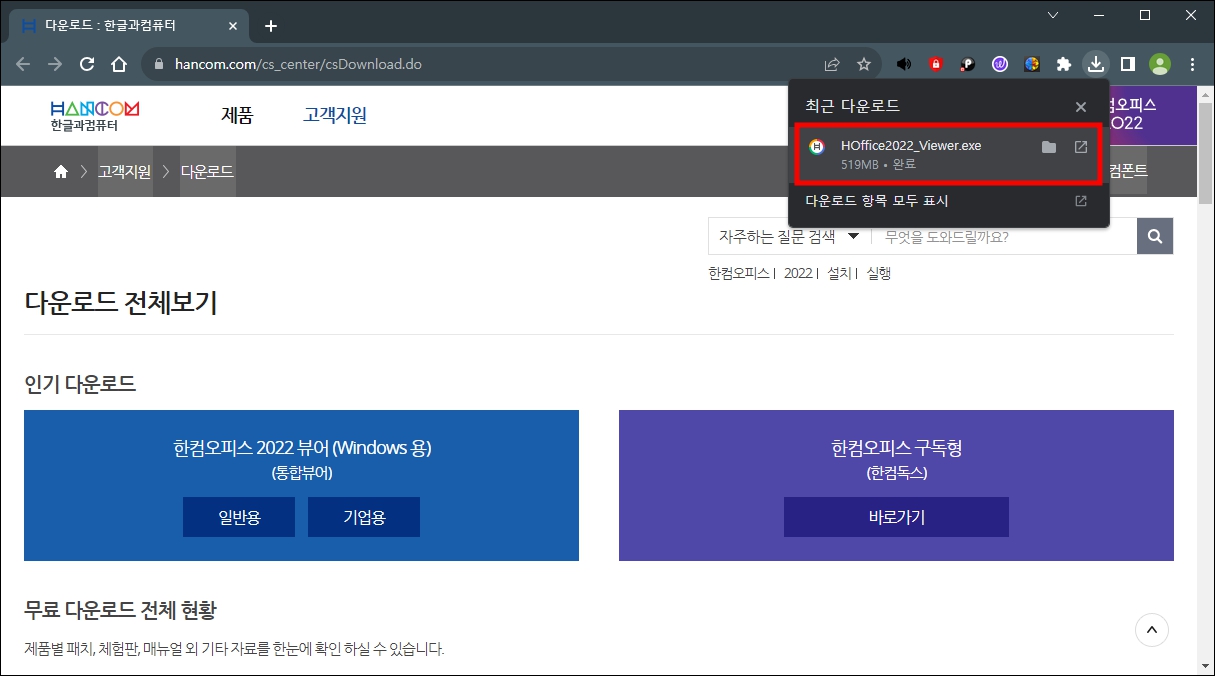Open a new browser tab
This screenshot has width=1215, height=676.
(270, 26)
